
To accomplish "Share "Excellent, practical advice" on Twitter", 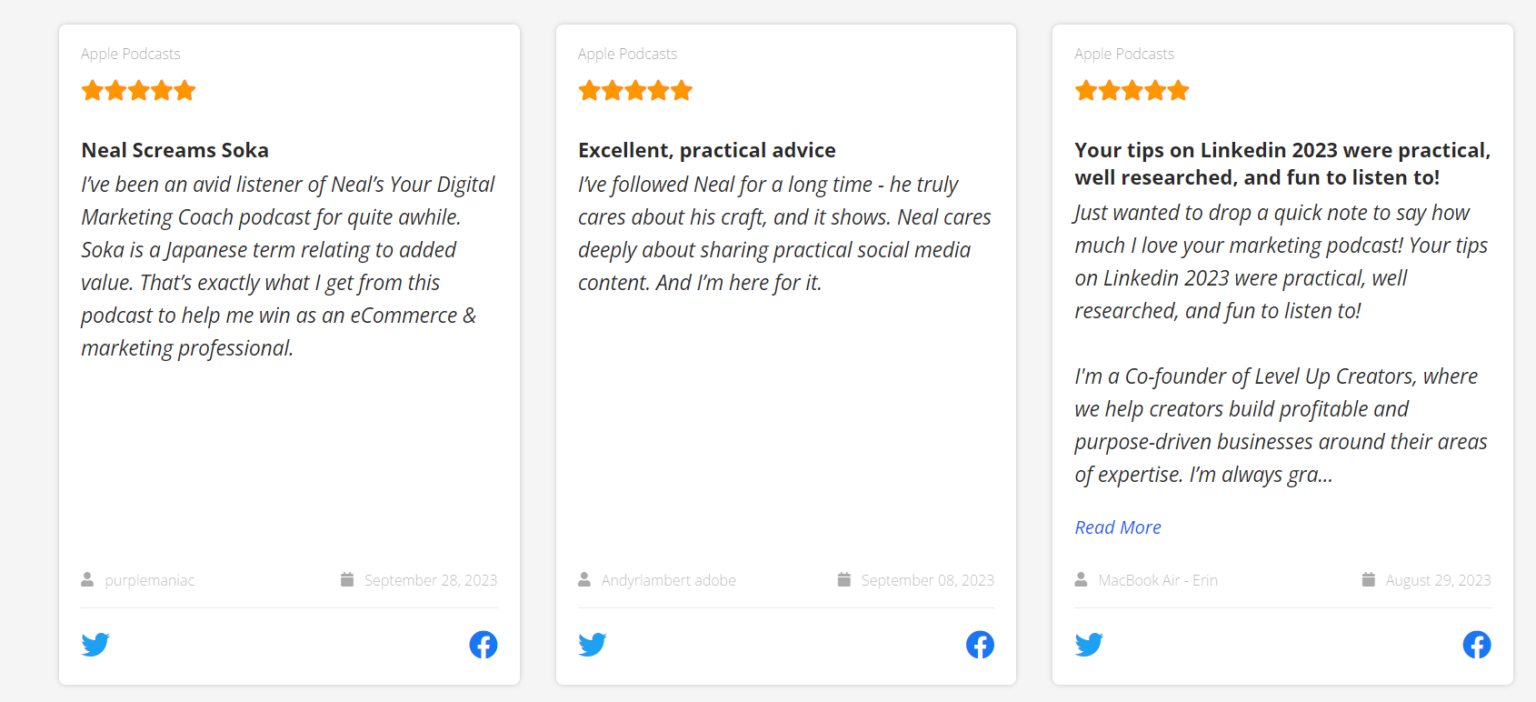I will click(592, 644).
